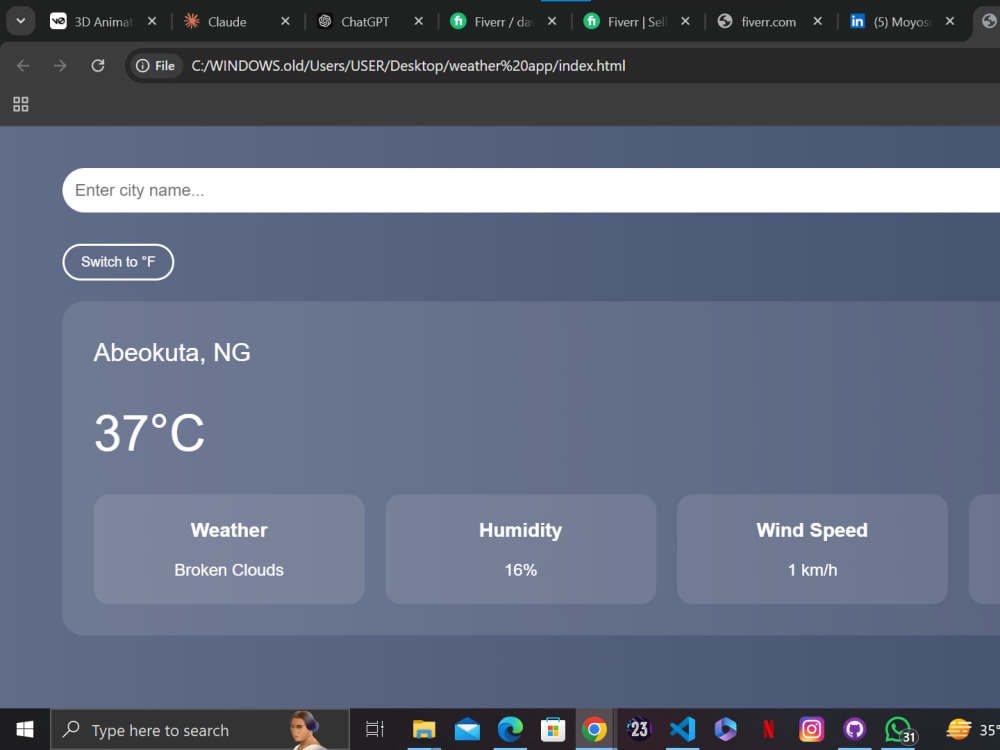Open Microsoft Store from taskbar
Screen dimensions: 1000x750
click(553, 729)
